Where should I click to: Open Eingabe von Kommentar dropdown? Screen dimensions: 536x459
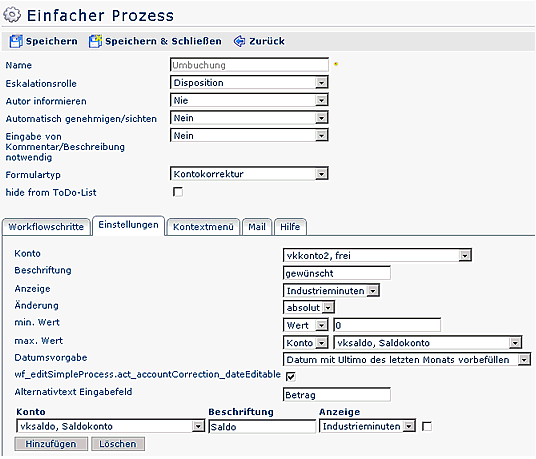point(249,136)
